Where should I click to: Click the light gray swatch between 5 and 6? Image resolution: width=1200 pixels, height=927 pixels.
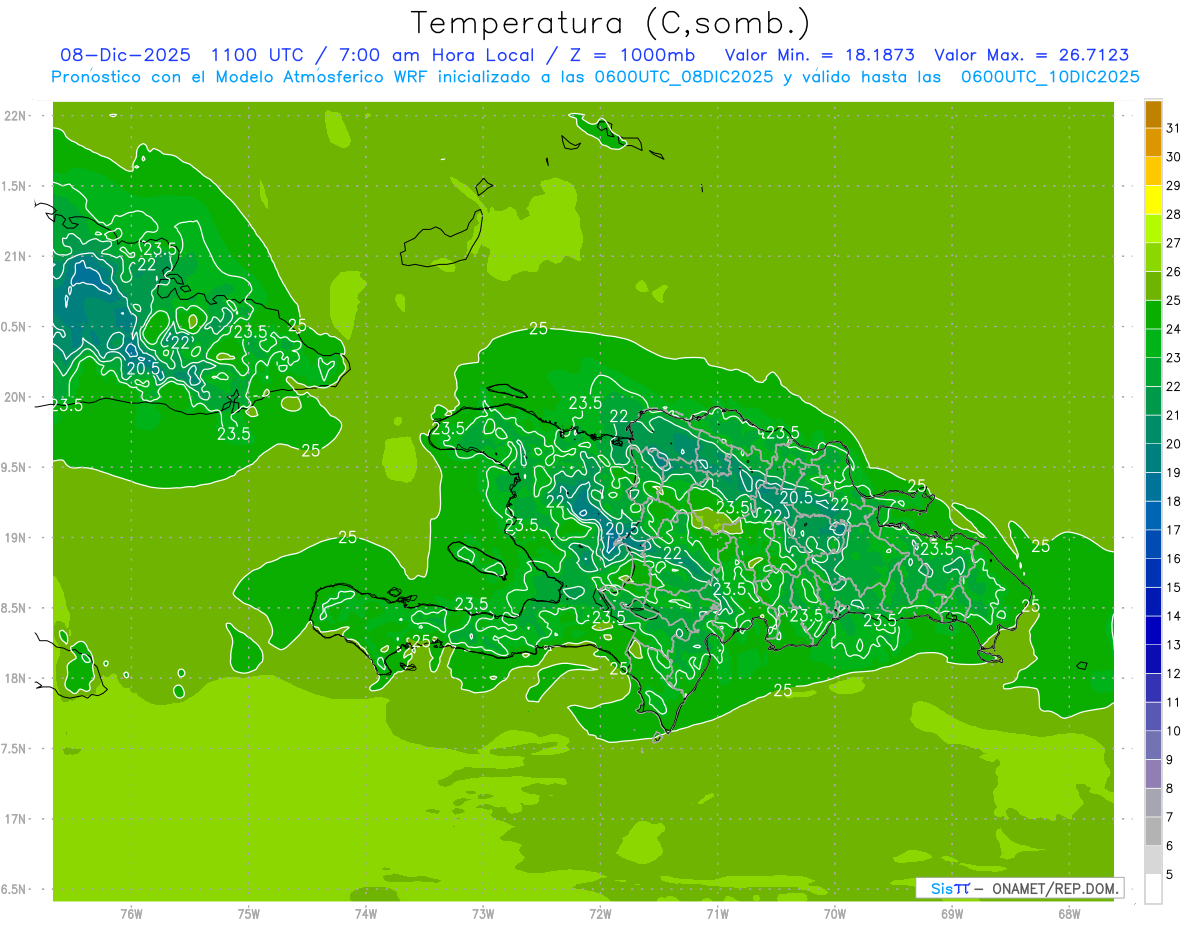[x=1153, y=860]
